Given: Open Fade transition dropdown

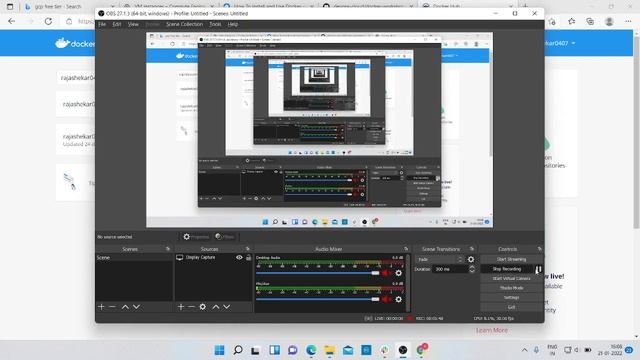Looking at the screenshot, I should (x=440, y=260).
